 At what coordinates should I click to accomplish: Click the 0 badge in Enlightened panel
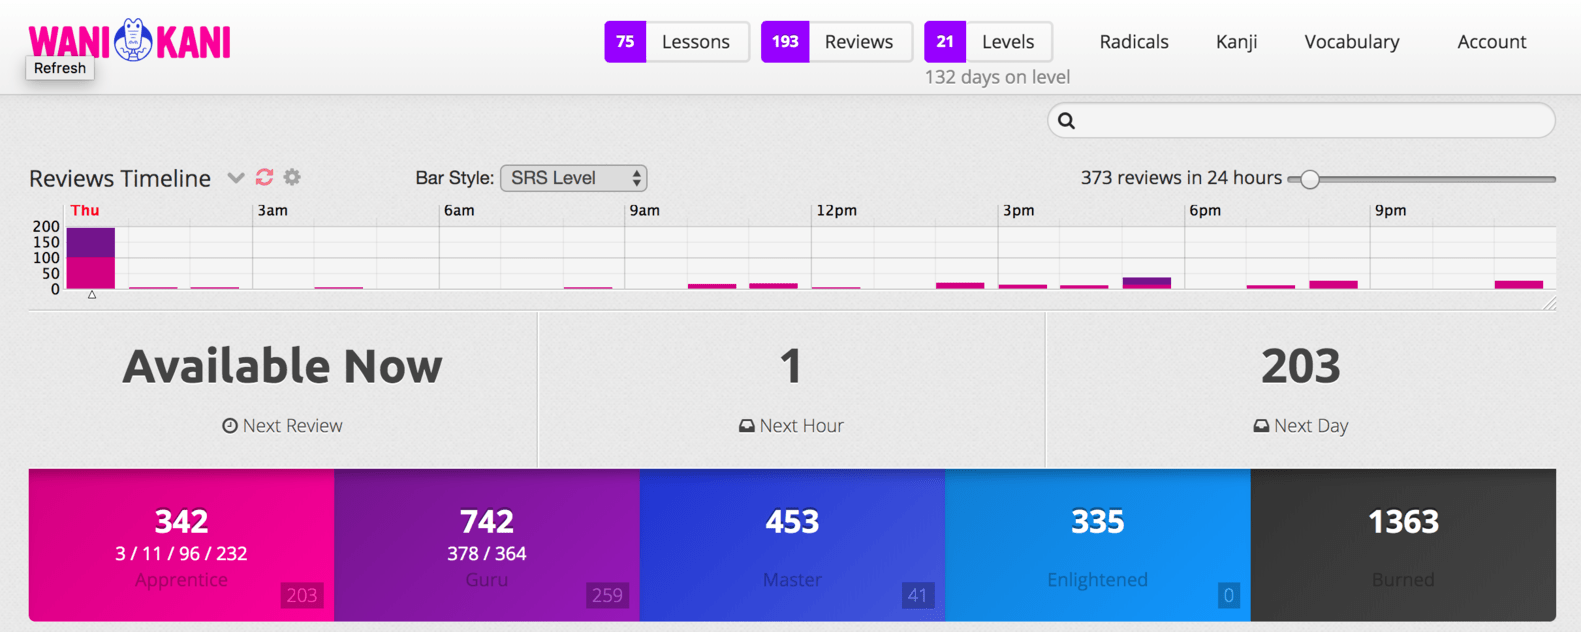[x=1229, y=596]
